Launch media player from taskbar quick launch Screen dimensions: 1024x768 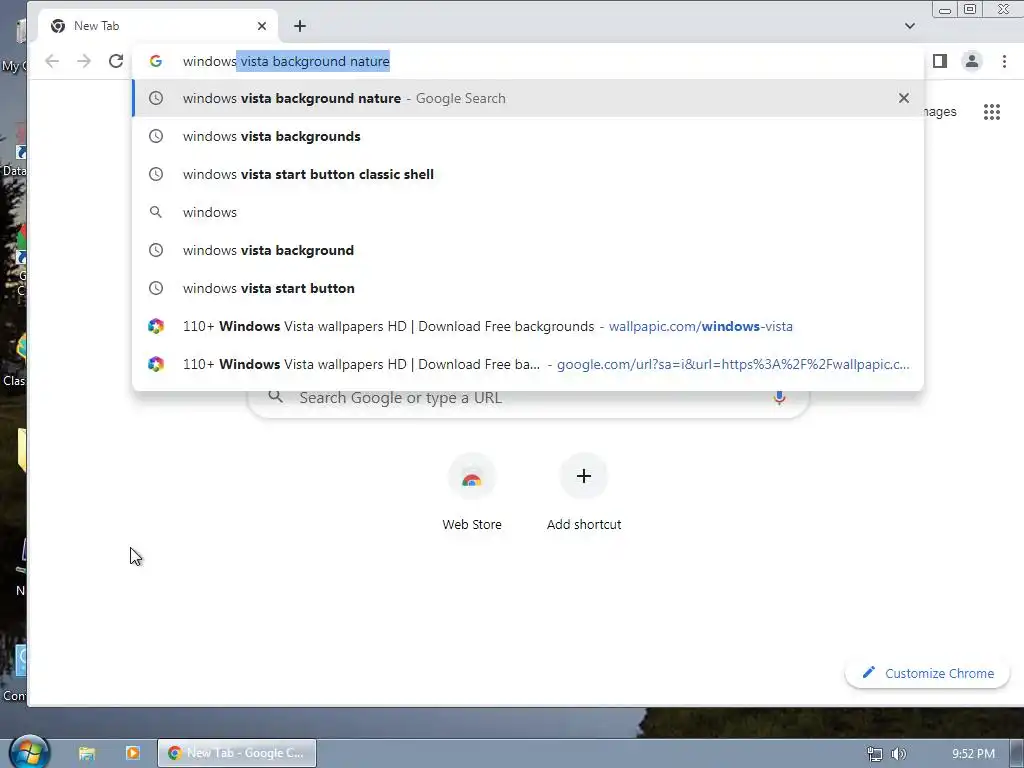click(133, 753)
